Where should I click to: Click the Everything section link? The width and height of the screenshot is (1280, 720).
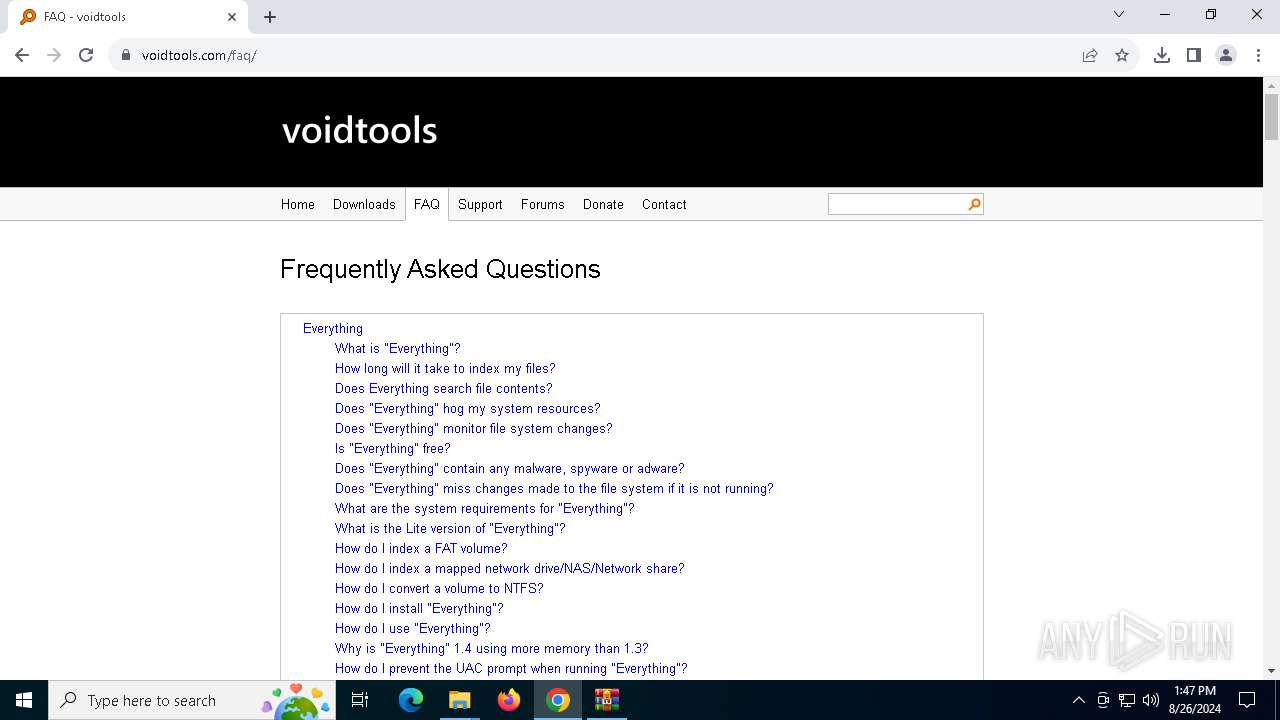tap(333, 328)
